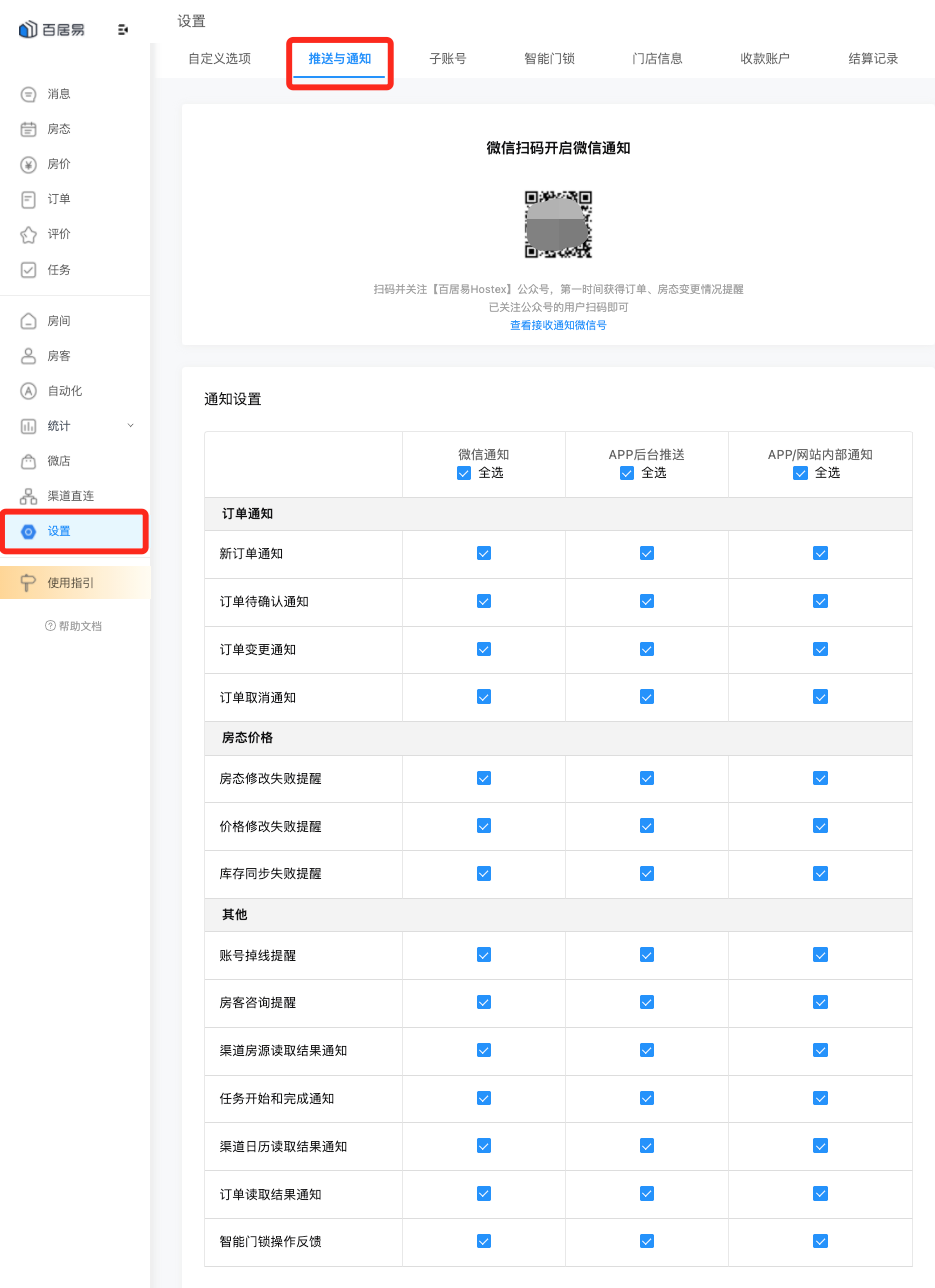
Task: Click the 统计 bar chart icon
Action: click(x=29, y=426)
